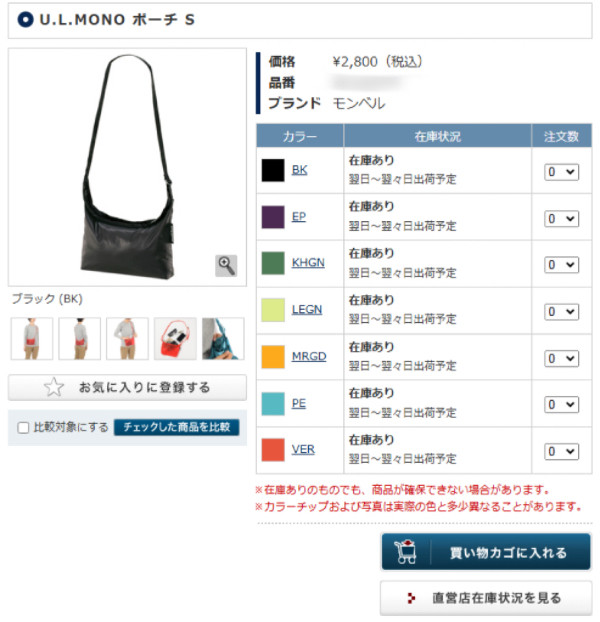This screenshot has height=622, width=600.
Task: Expand the MRGD order quantity selector
Action: [561, 359]
